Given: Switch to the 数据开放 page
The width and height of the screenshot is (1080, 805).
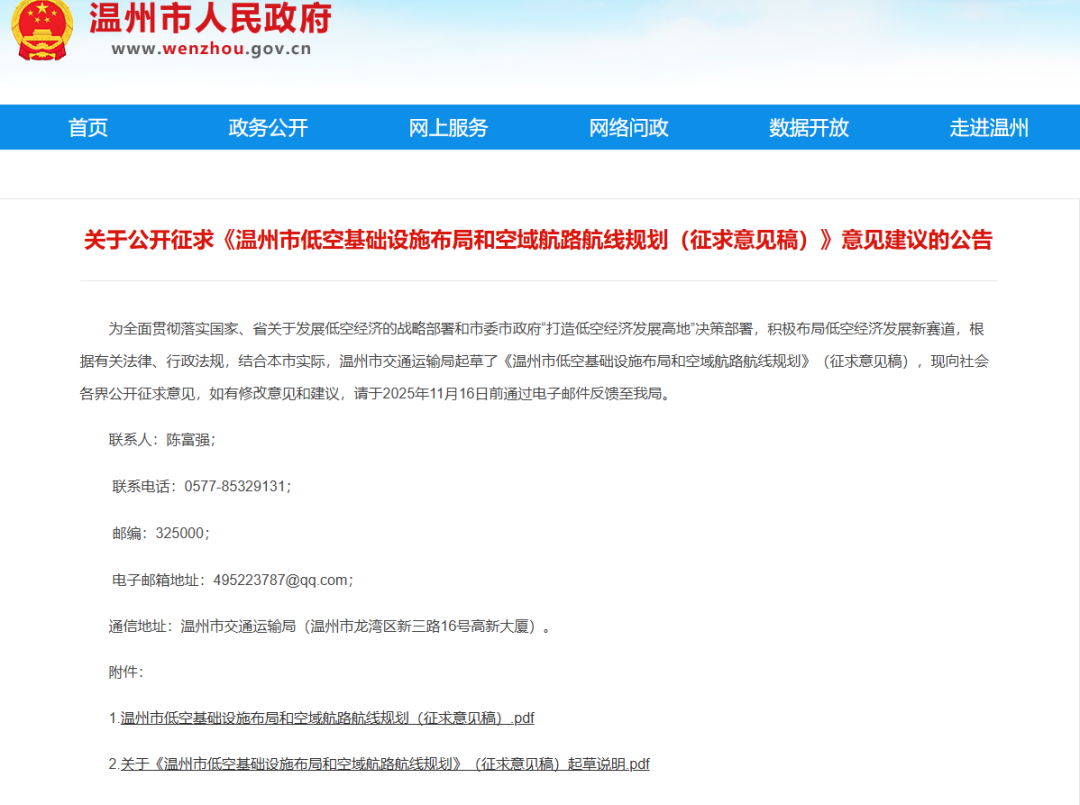Looking at the screenshot, I should point(808,128).
